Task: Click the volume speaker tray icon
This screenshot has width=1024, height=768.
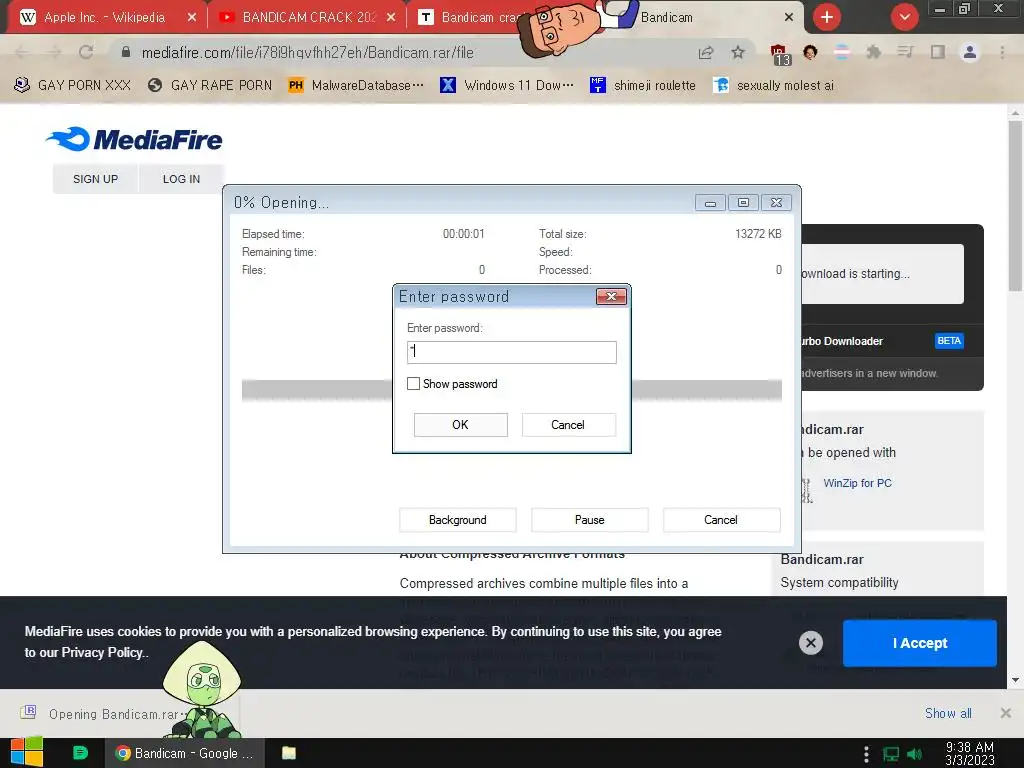Action: pos(914,754)
